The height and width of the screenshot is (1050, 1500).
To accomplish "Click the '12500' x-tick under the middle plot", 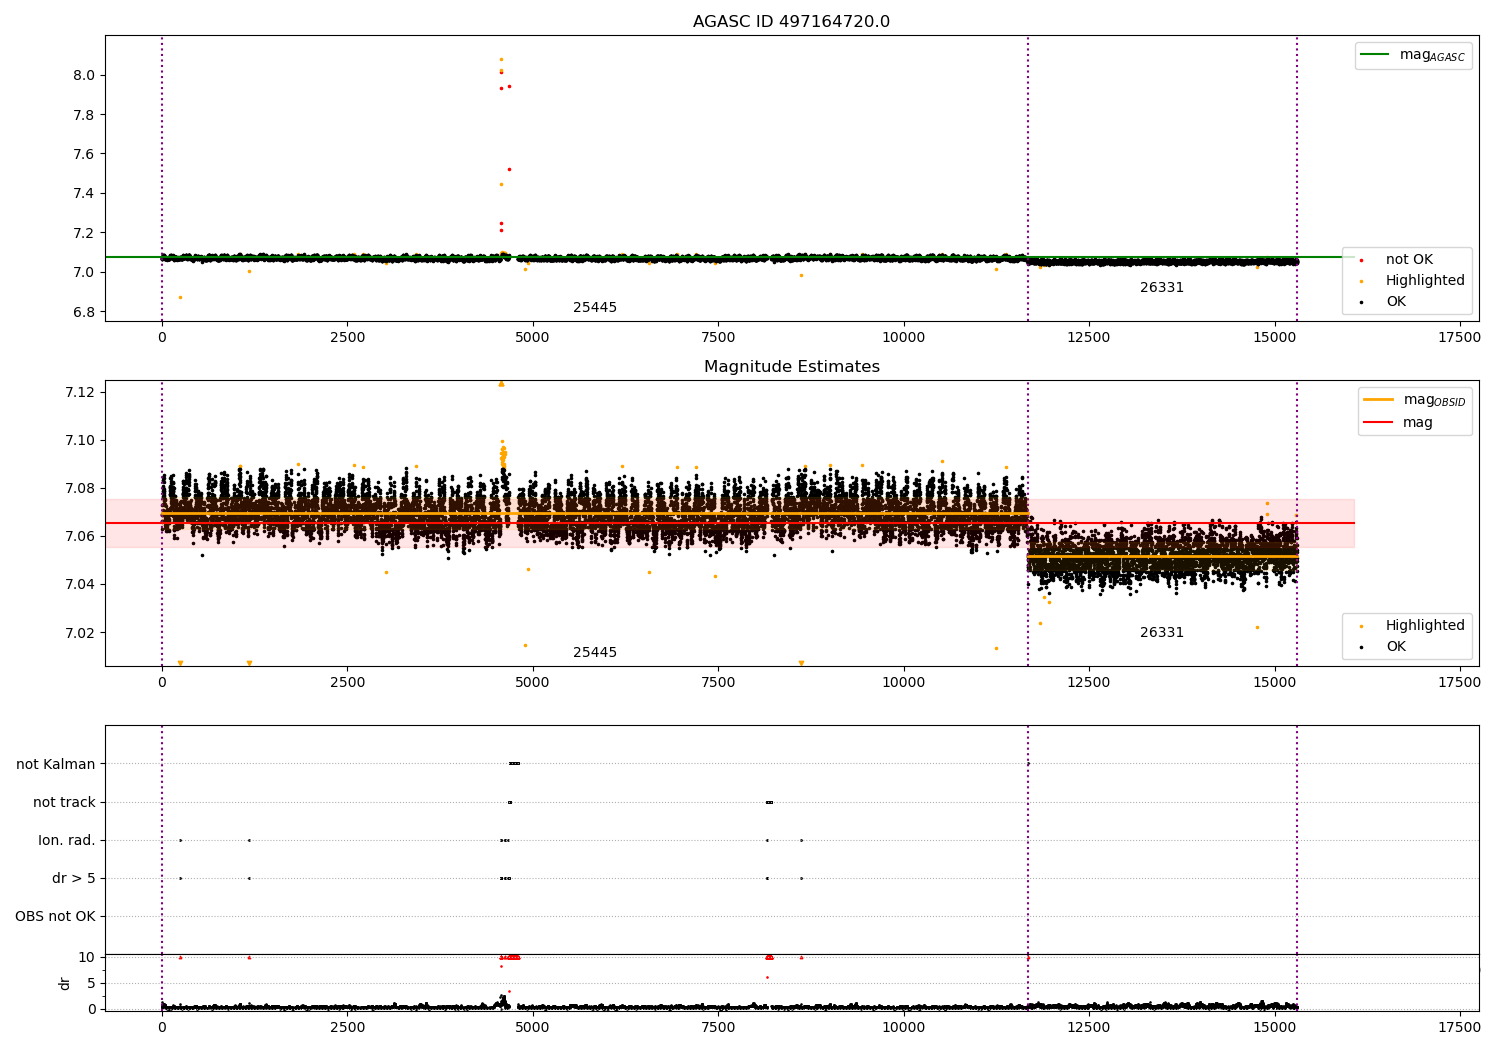I will [1088, 683].
